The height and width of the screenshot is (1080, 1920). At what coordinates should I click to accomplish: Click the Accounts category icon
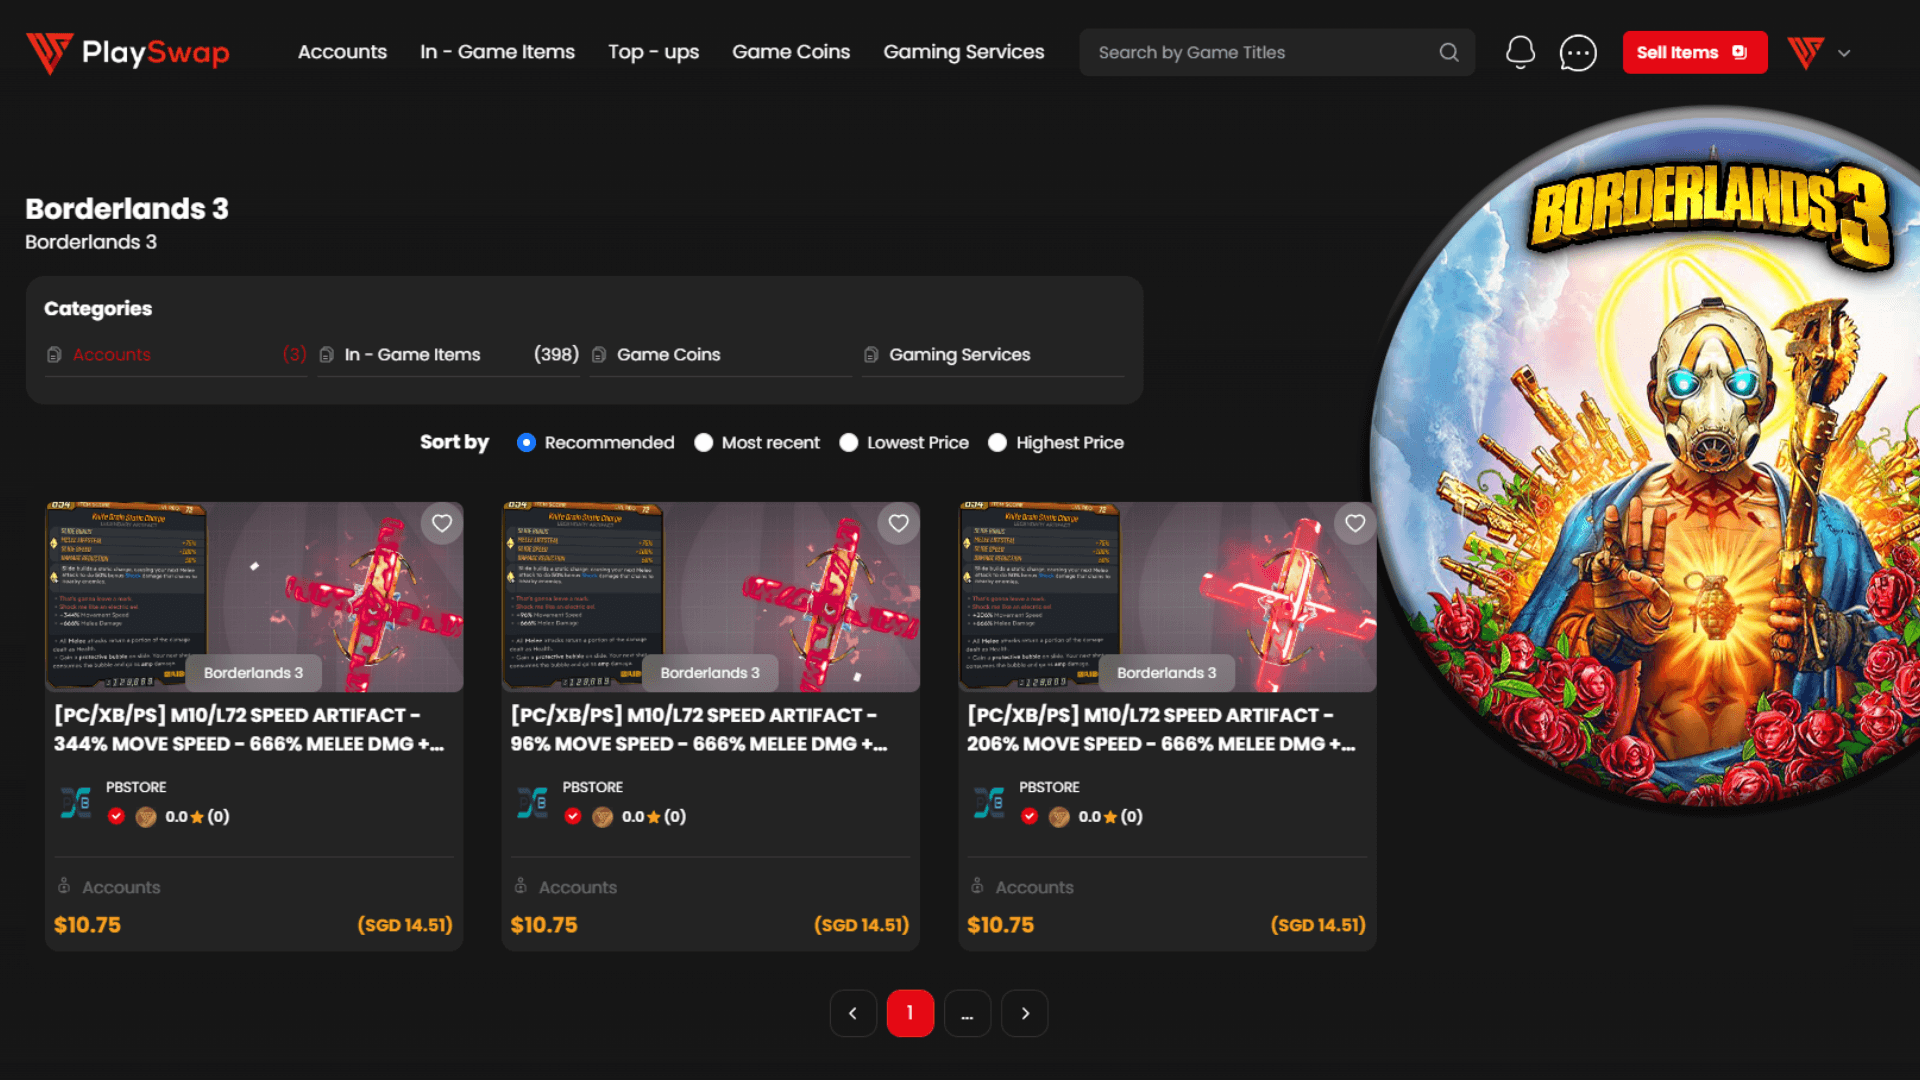54,355
